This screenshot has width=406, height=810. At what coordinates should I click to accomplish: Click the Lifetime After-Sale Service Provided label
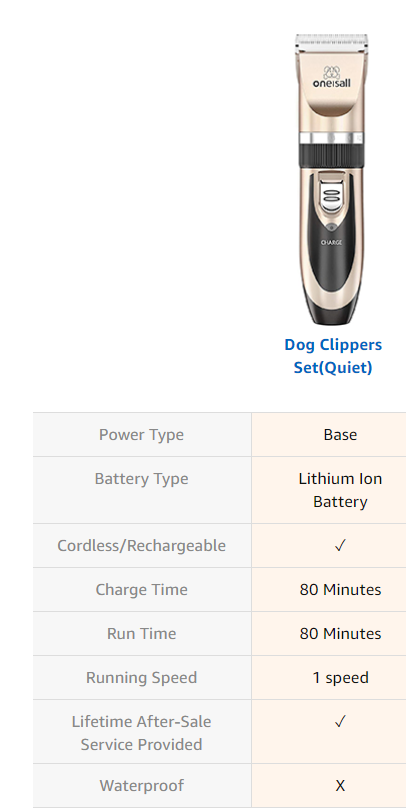click(x=141, y=733)
